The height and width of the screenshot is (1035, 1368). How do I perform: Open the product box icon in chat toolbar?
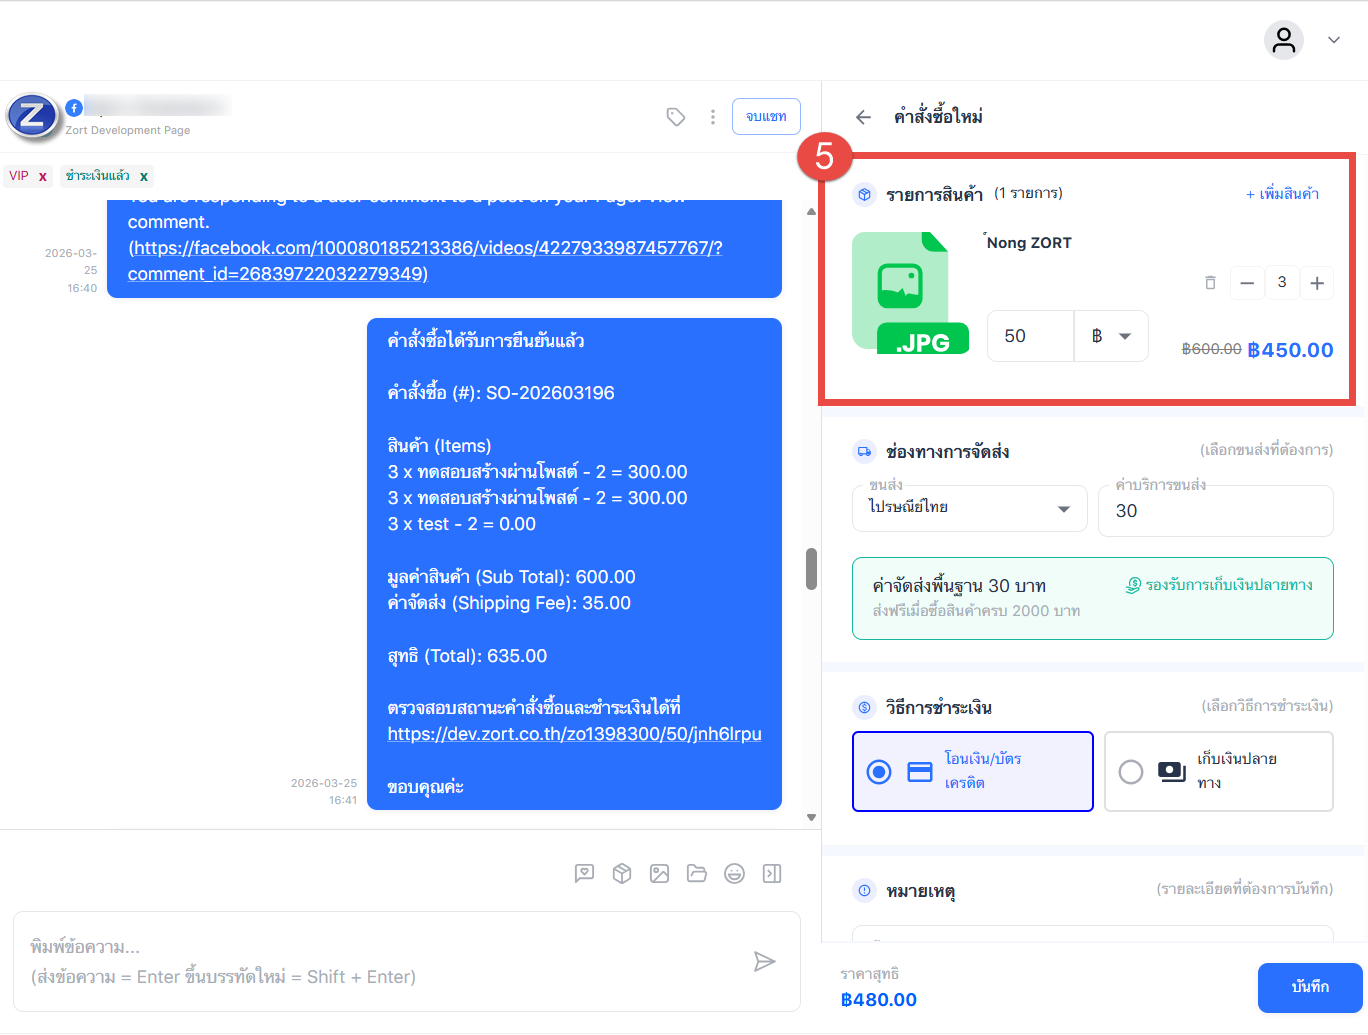point(622,874)
